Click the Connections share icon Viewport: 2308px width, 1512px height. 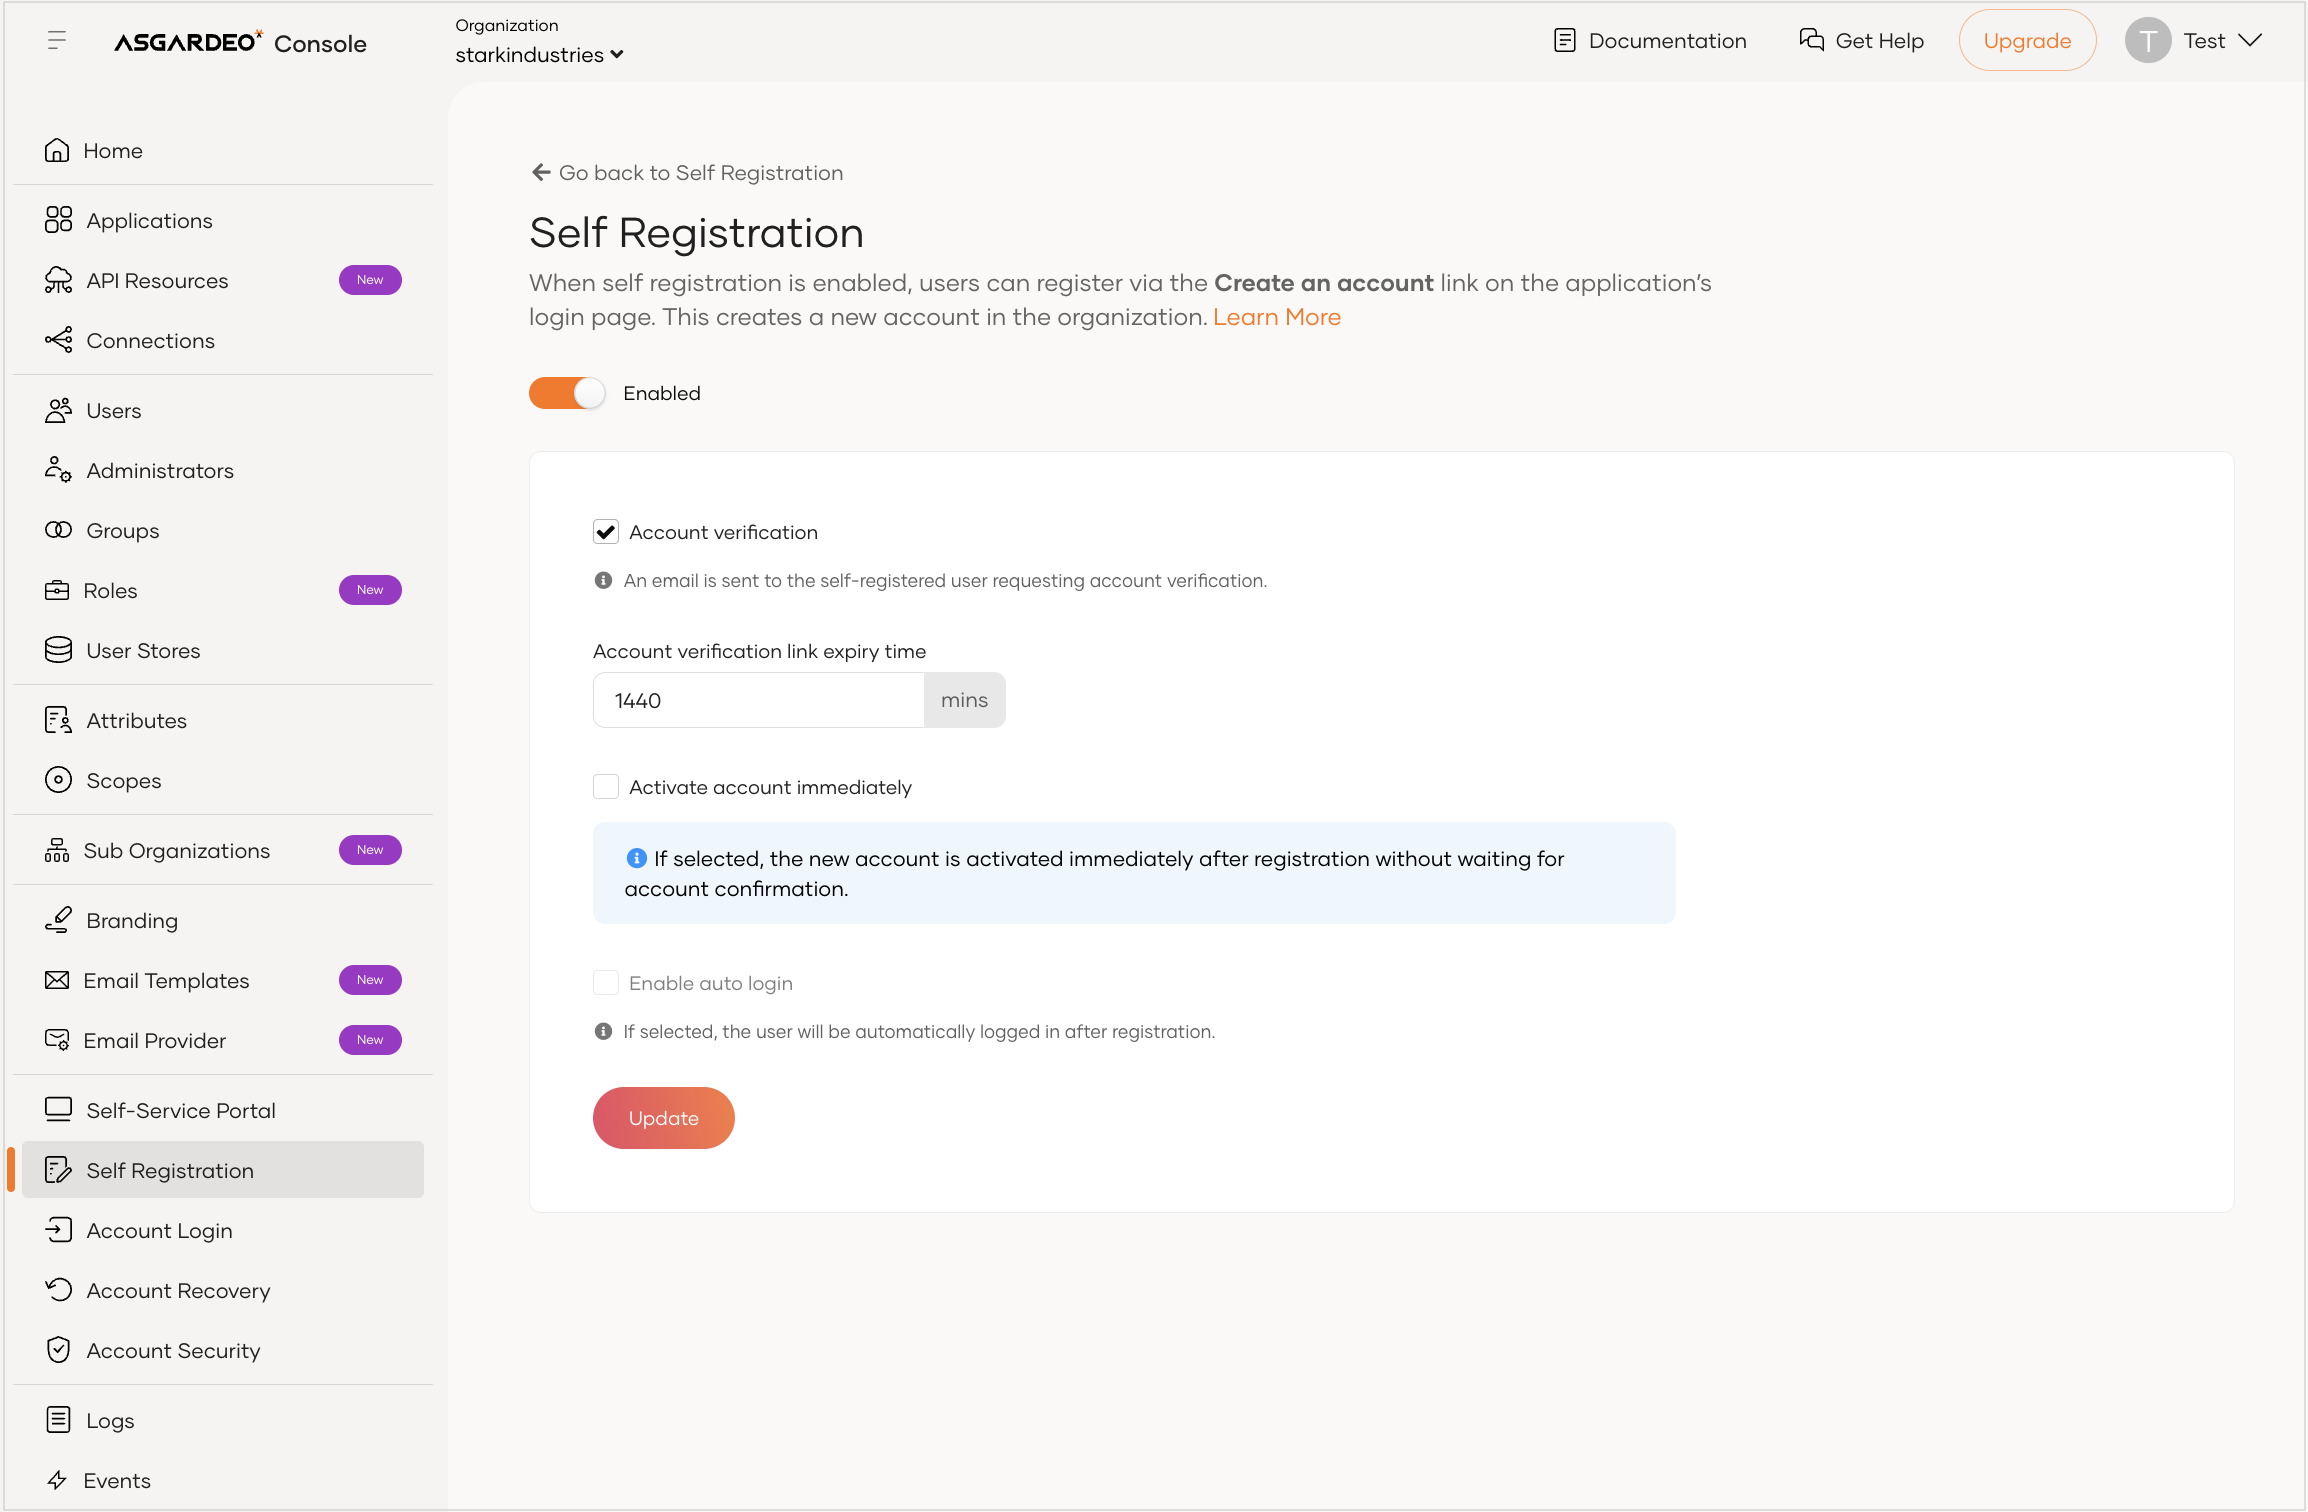tap(59, 340)
